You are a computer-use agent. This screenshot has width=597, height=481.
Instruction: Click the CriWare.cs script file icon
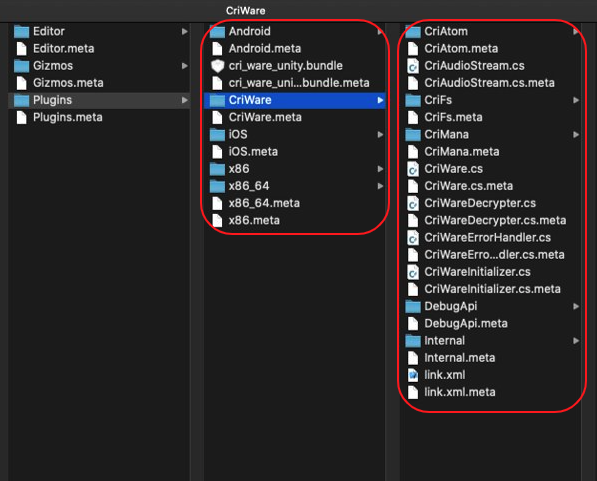pos(413,169)
